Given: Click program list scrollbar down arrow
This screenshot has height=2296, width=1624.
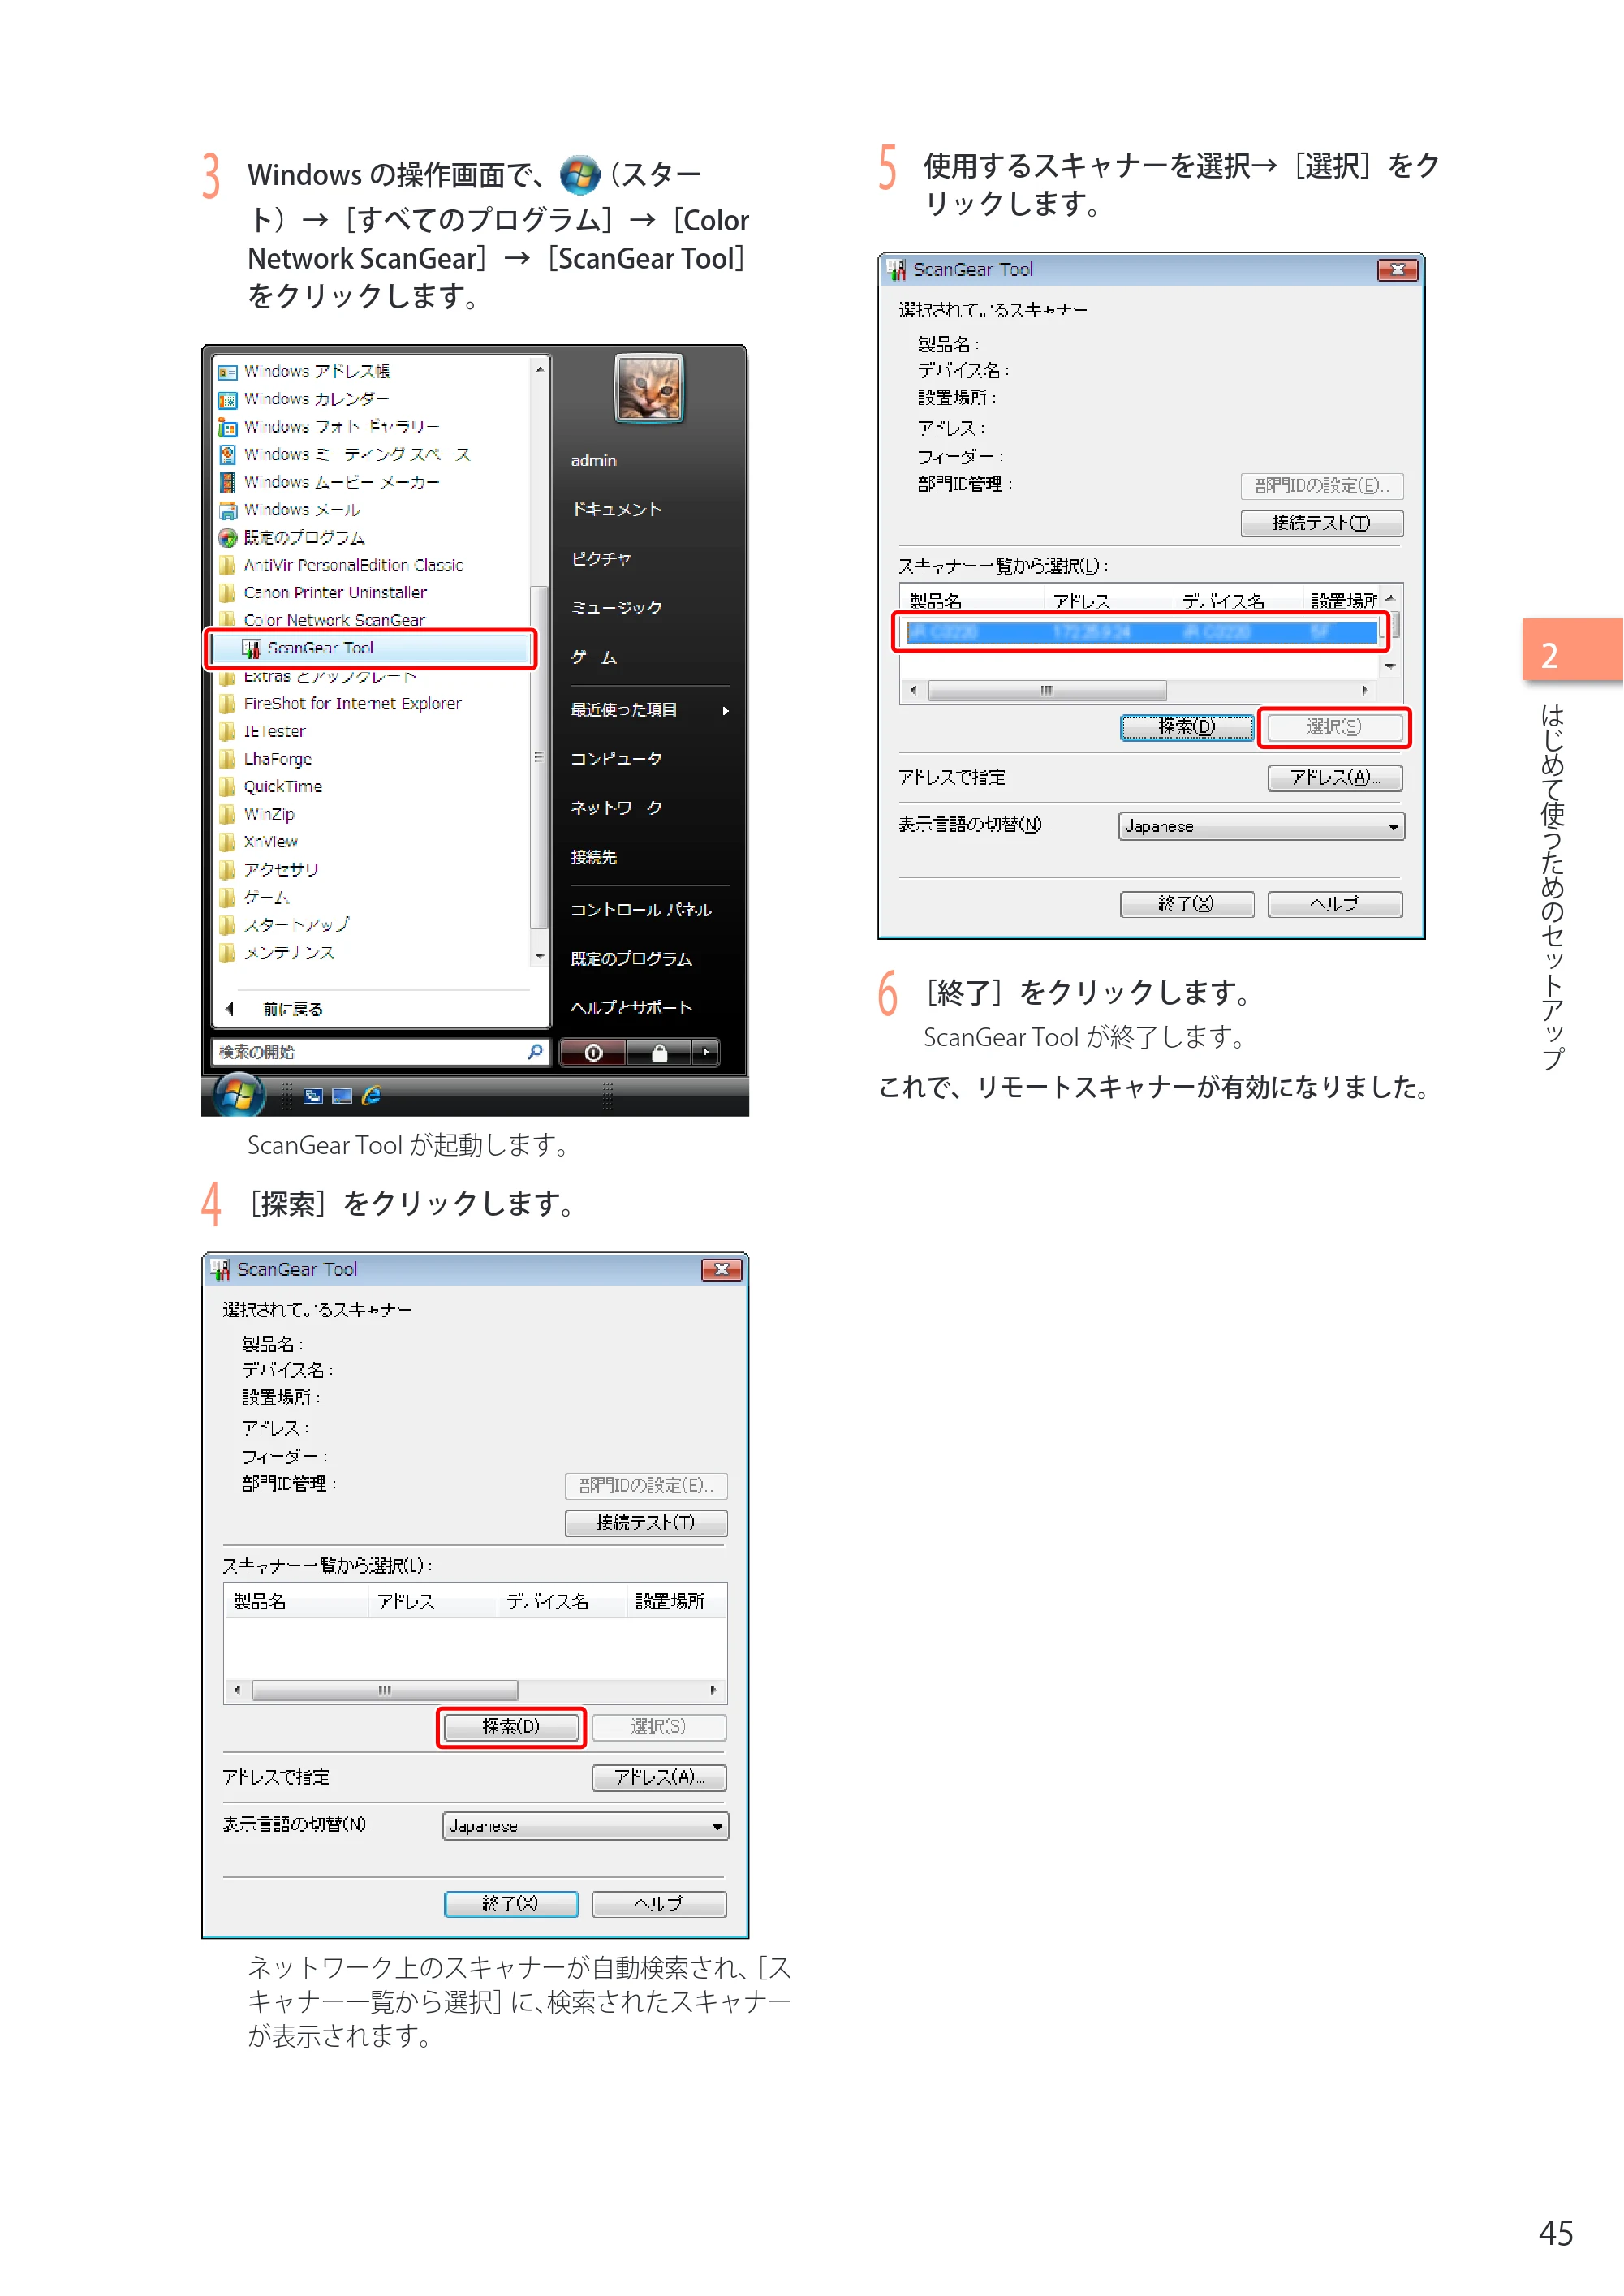Looking at the screenshot, I should (x=540, y=957).
